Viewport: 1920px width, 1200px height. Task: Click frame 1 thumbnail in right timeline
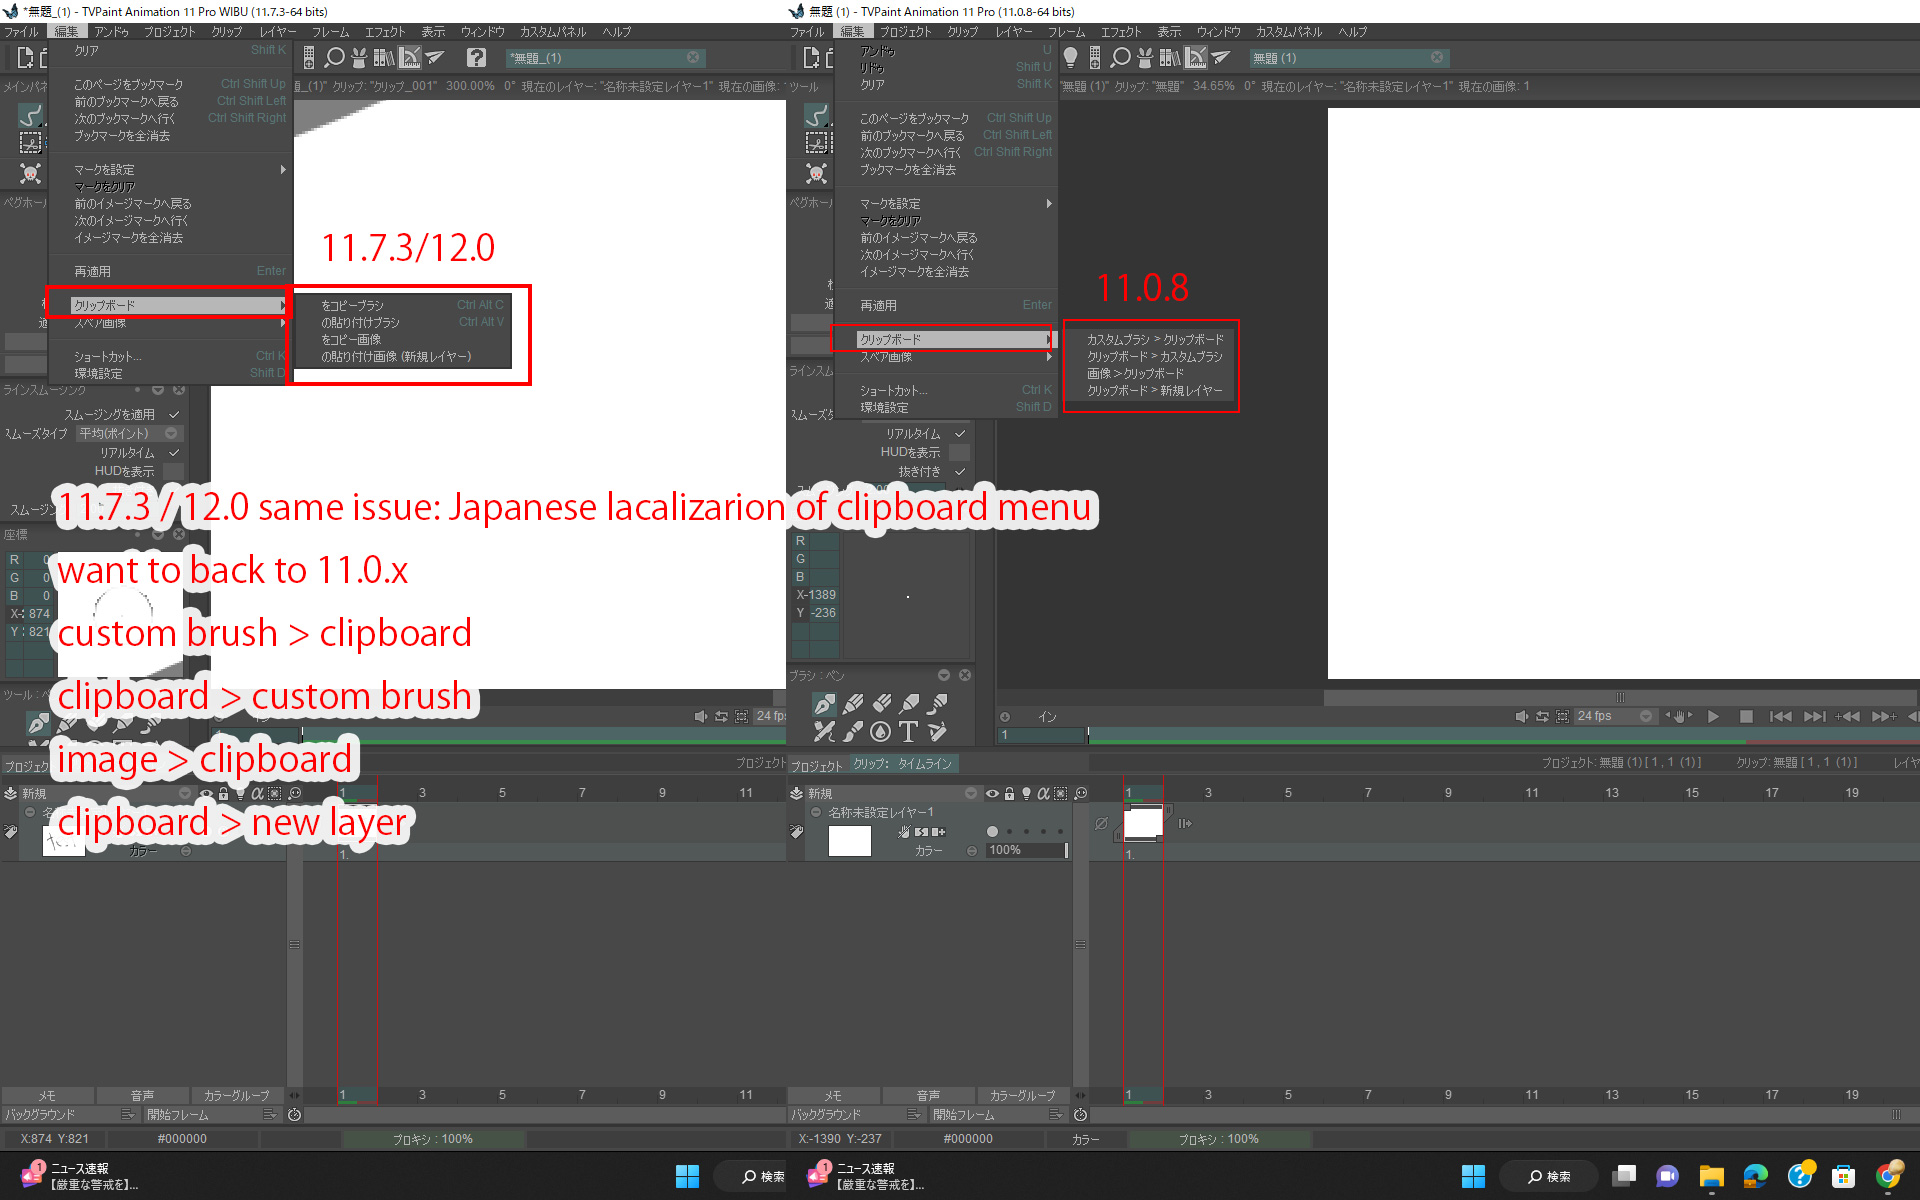(x=1143, y=822)
